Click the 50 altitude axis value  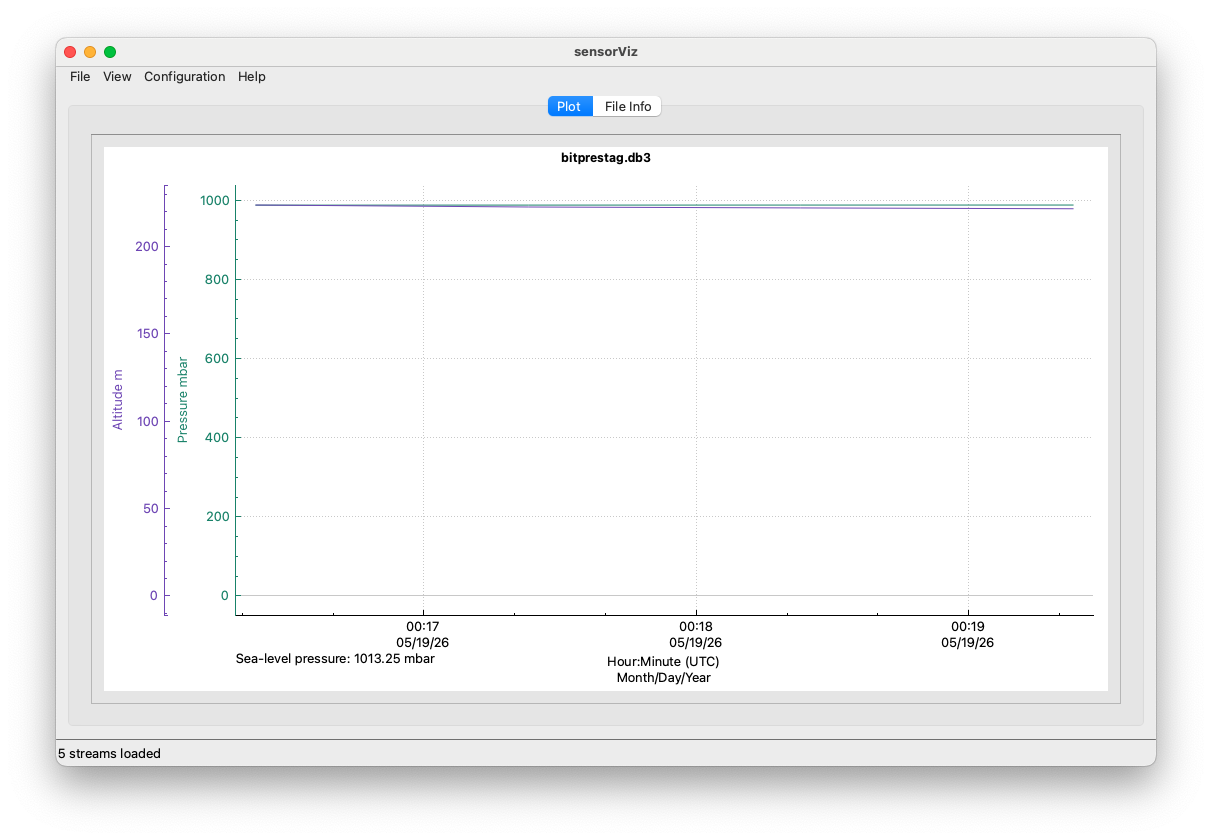click(150, 508)
